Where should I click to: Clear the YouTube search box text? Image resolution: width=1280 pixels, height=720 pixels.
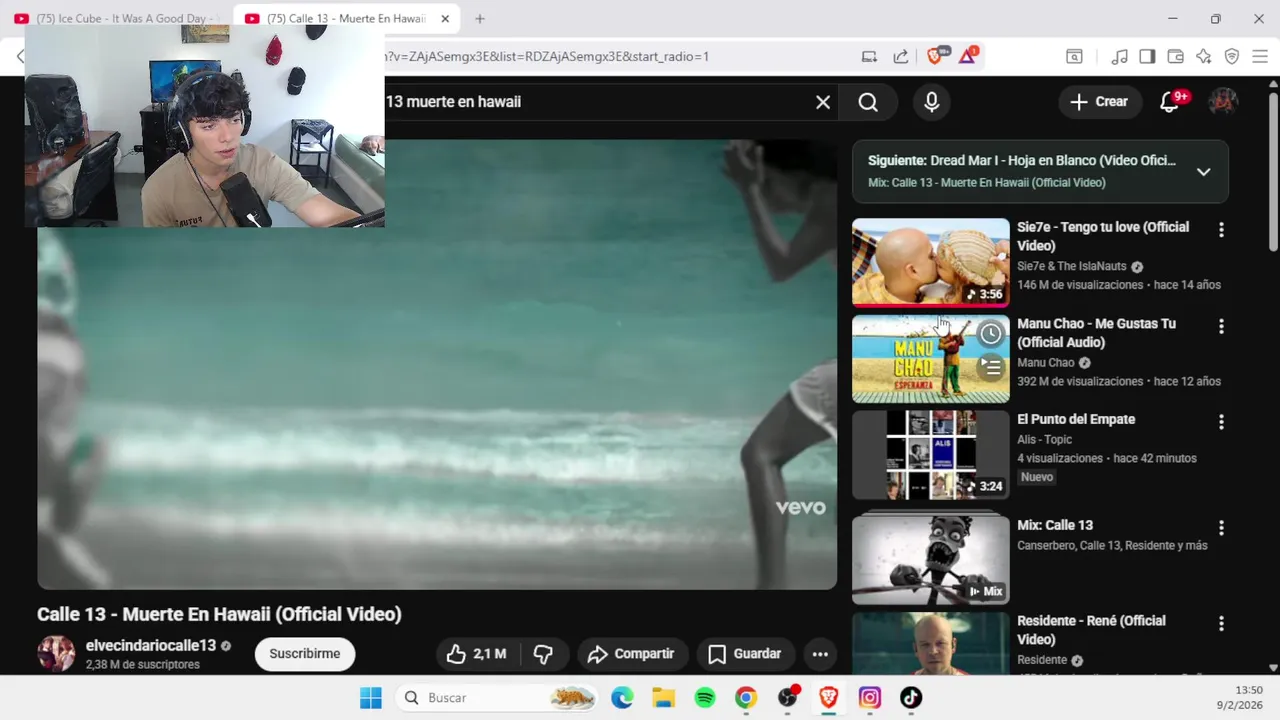click(x=823, y=102)
